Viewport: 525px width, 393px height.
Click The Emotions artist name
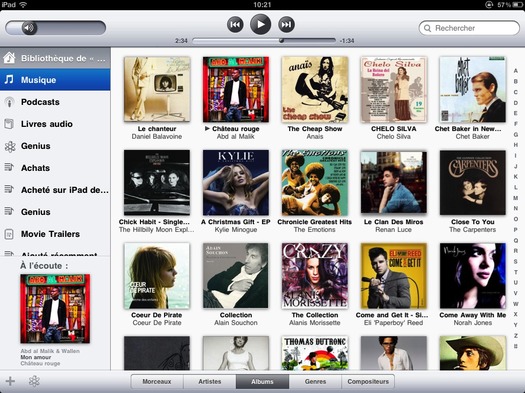[x=315, y=230]
